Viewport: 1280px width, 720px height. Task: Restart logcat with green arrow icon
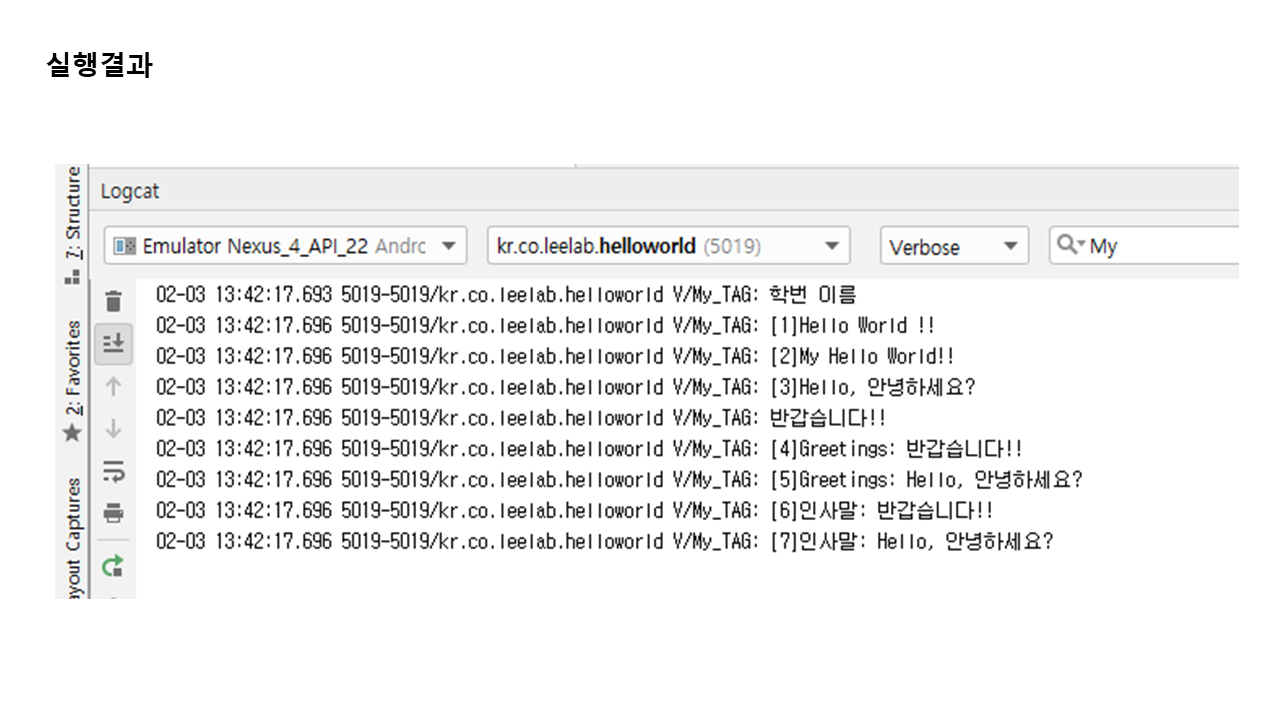114,566
